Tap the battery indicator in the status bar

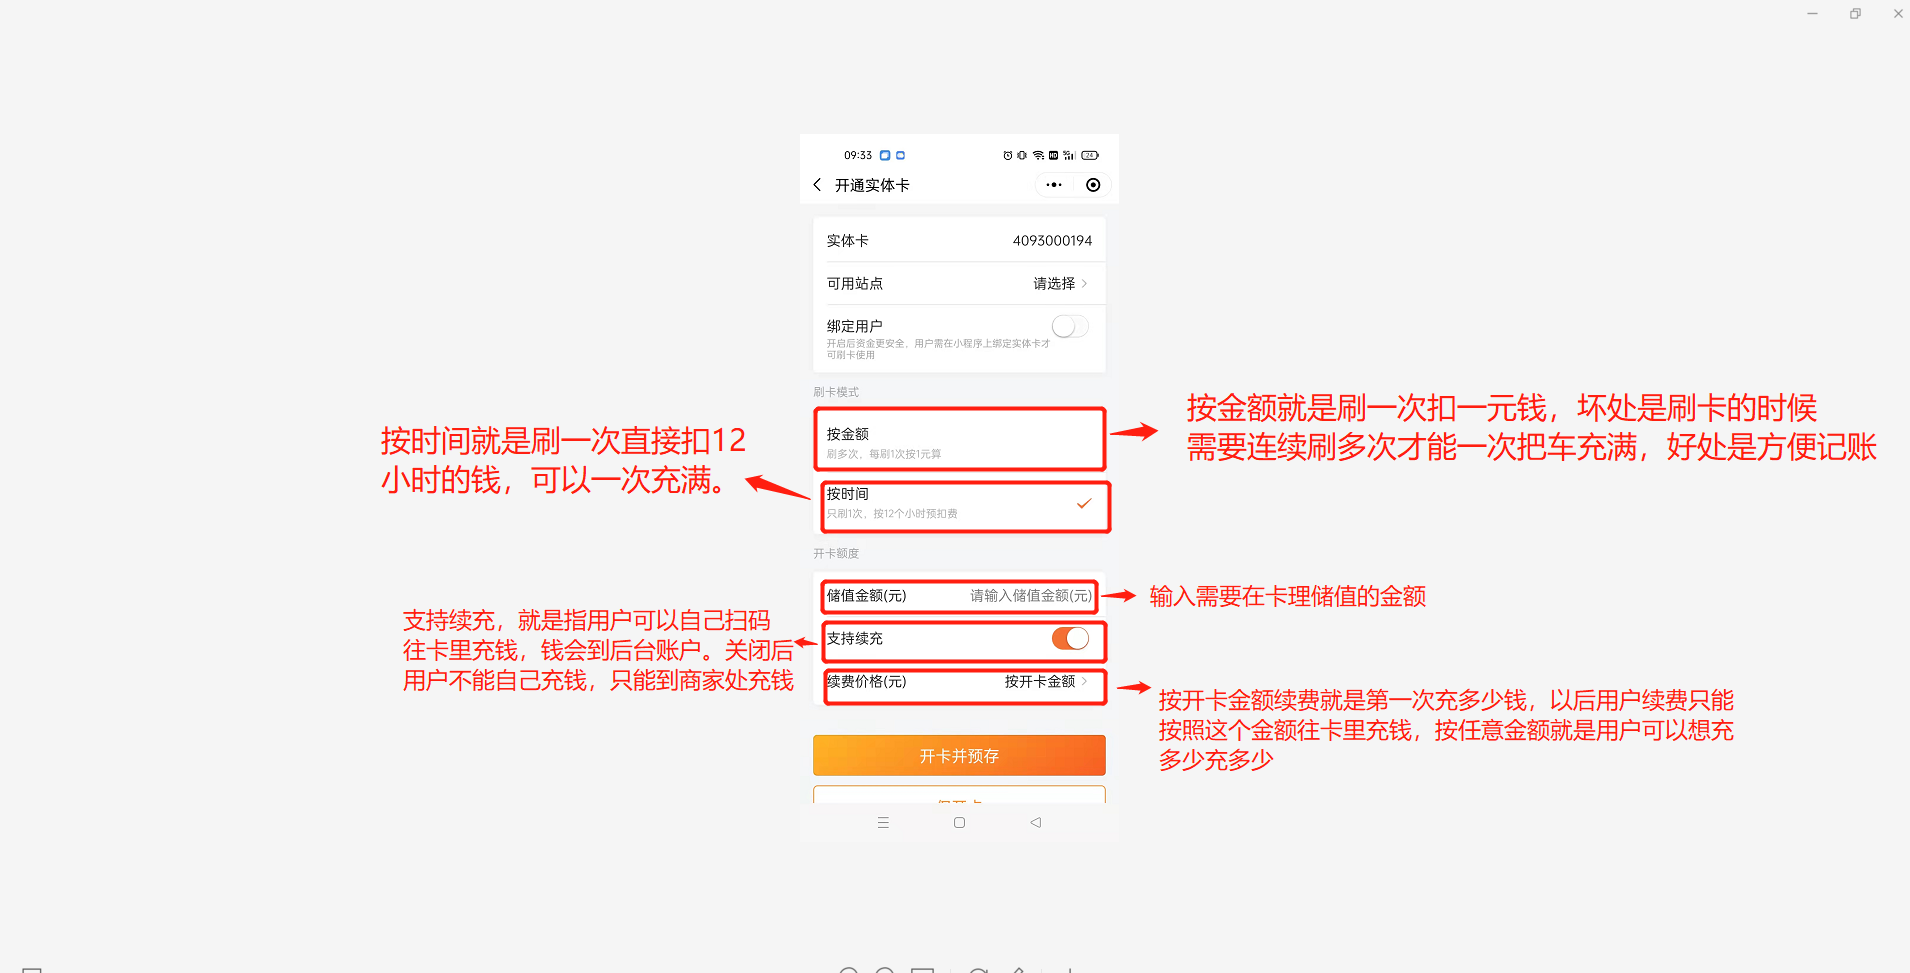point(1090,155)
